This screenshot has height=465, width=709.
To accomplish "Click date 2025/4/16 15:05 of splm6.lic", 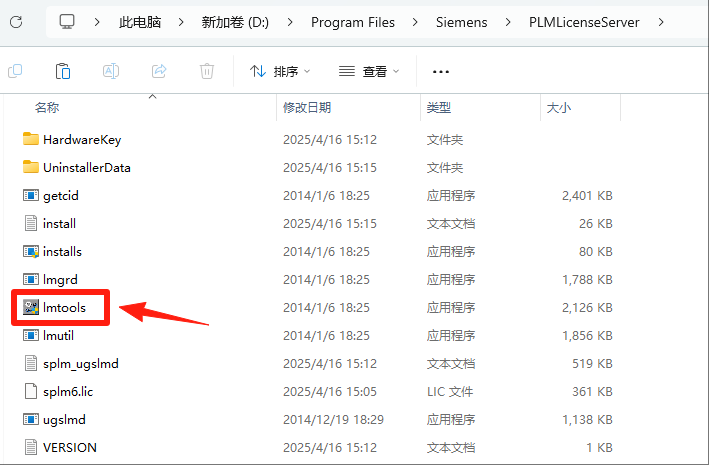I will click(x=330, y=392).
